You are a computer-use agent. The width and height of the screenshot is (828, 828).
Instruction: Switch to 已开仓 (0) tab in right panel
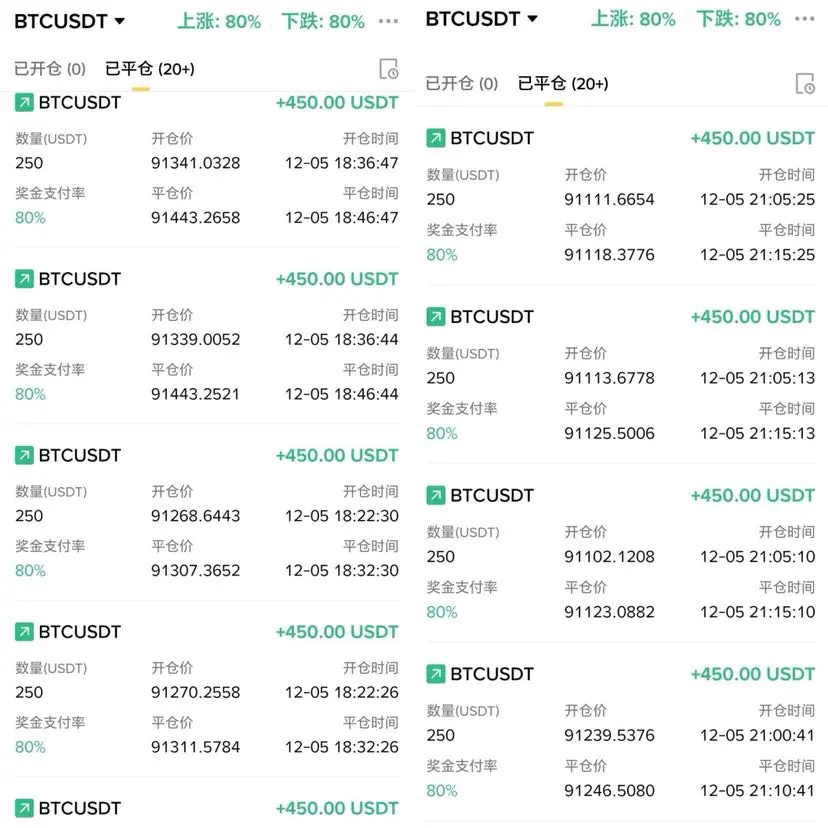[x=462, y=84]
